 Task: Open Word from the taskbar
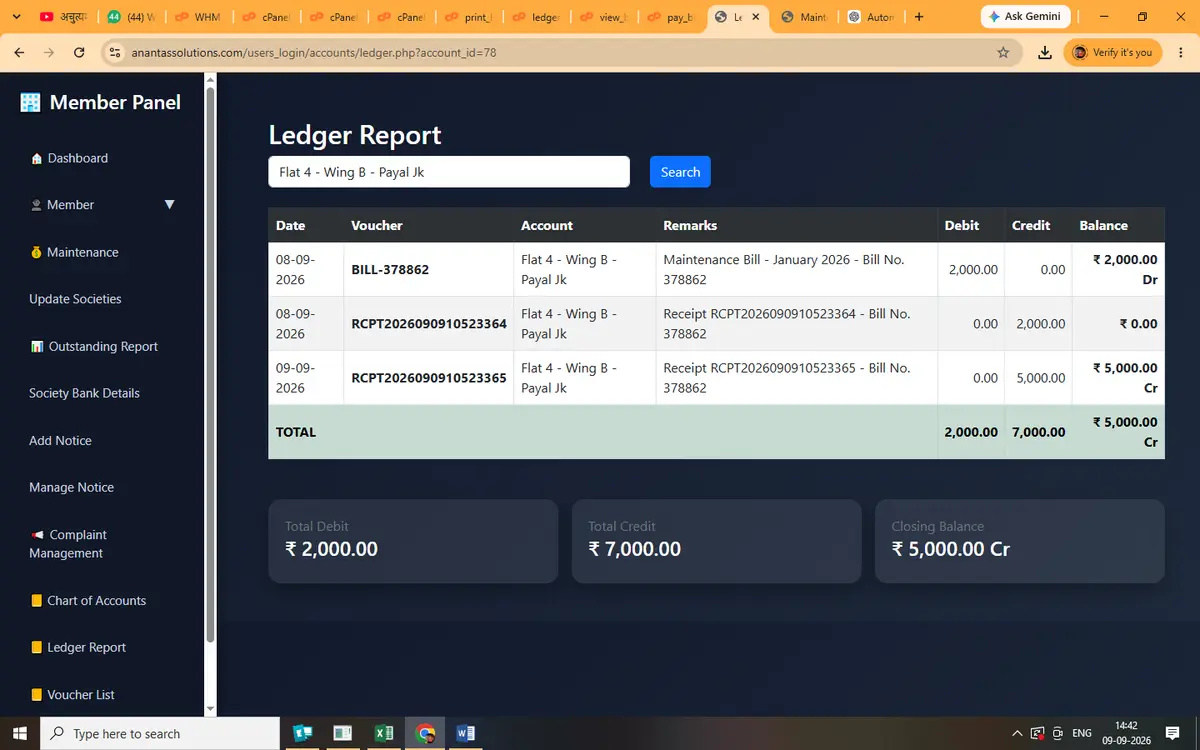[466, 733]
